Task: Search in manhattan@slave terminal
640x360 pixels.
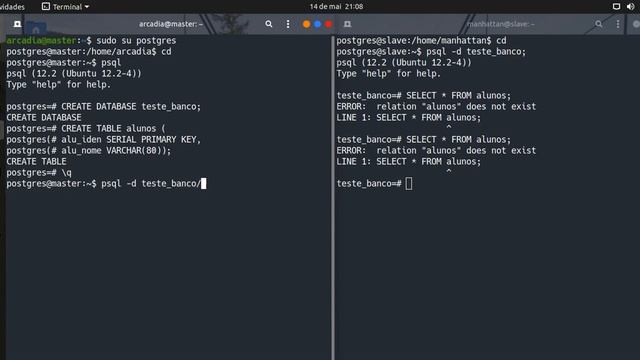Action: pos(598,24)
